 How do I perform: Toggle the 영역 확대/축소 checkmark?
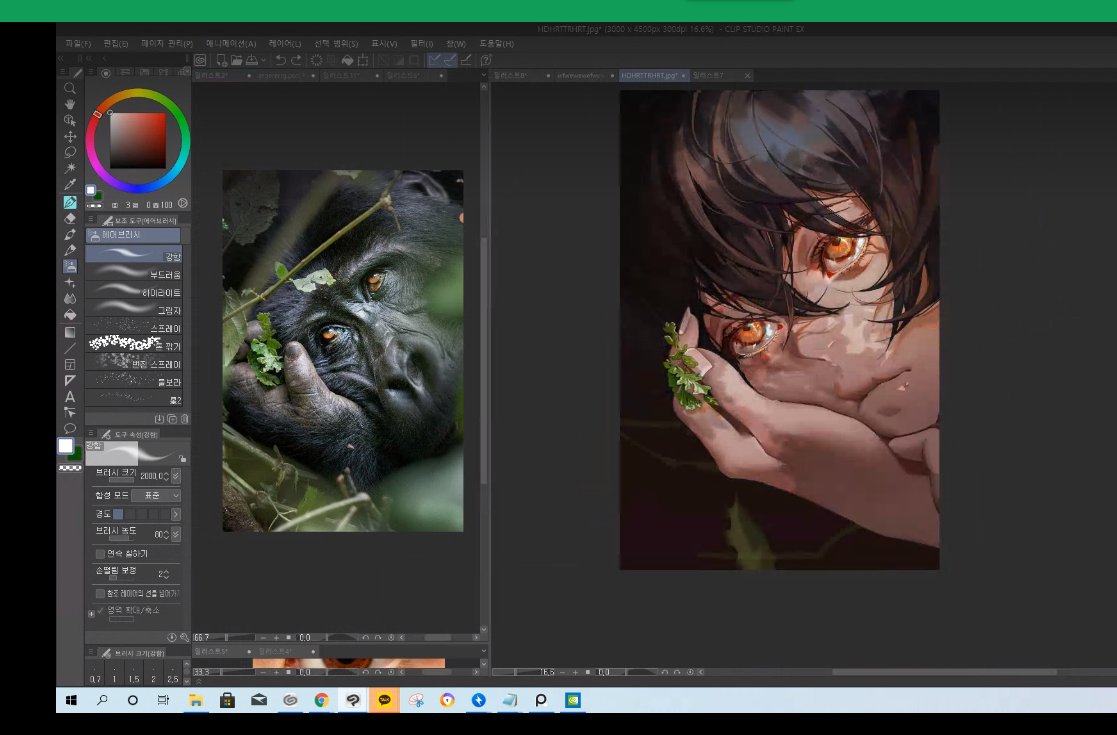coord(100,610)
